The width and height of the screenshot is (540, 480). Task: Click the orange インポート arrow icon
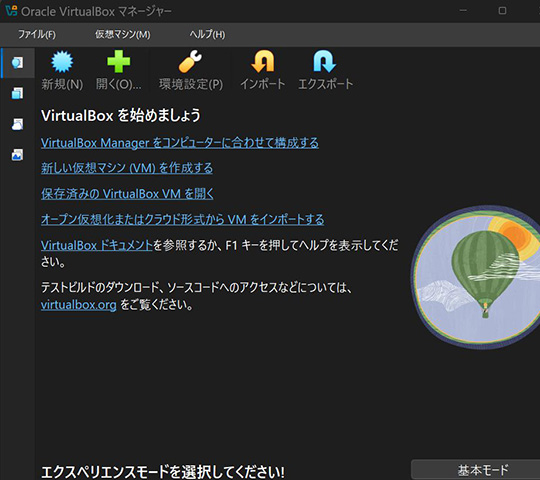click(x=263, y=62)
